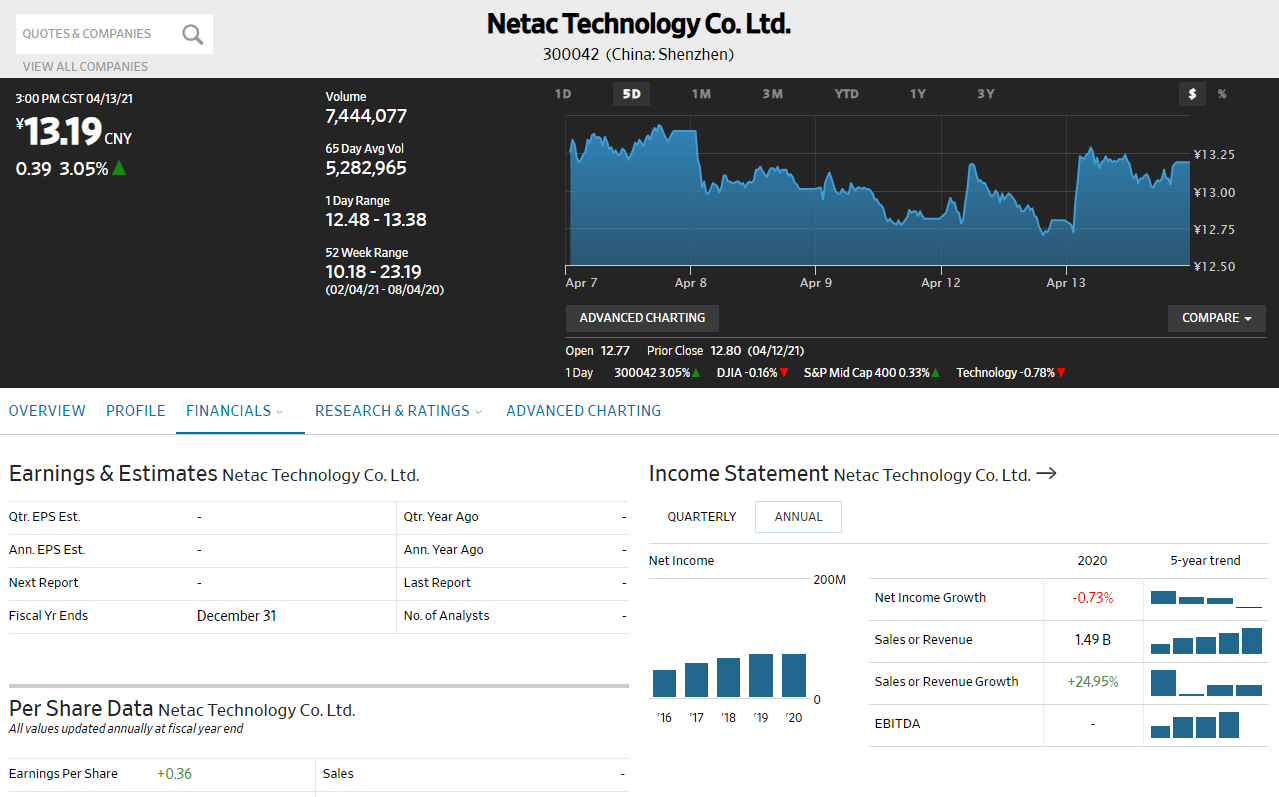Screen dimensions: 1279x797
Task: Open Income Statement arrow link
Action: tap(1046, 473)
